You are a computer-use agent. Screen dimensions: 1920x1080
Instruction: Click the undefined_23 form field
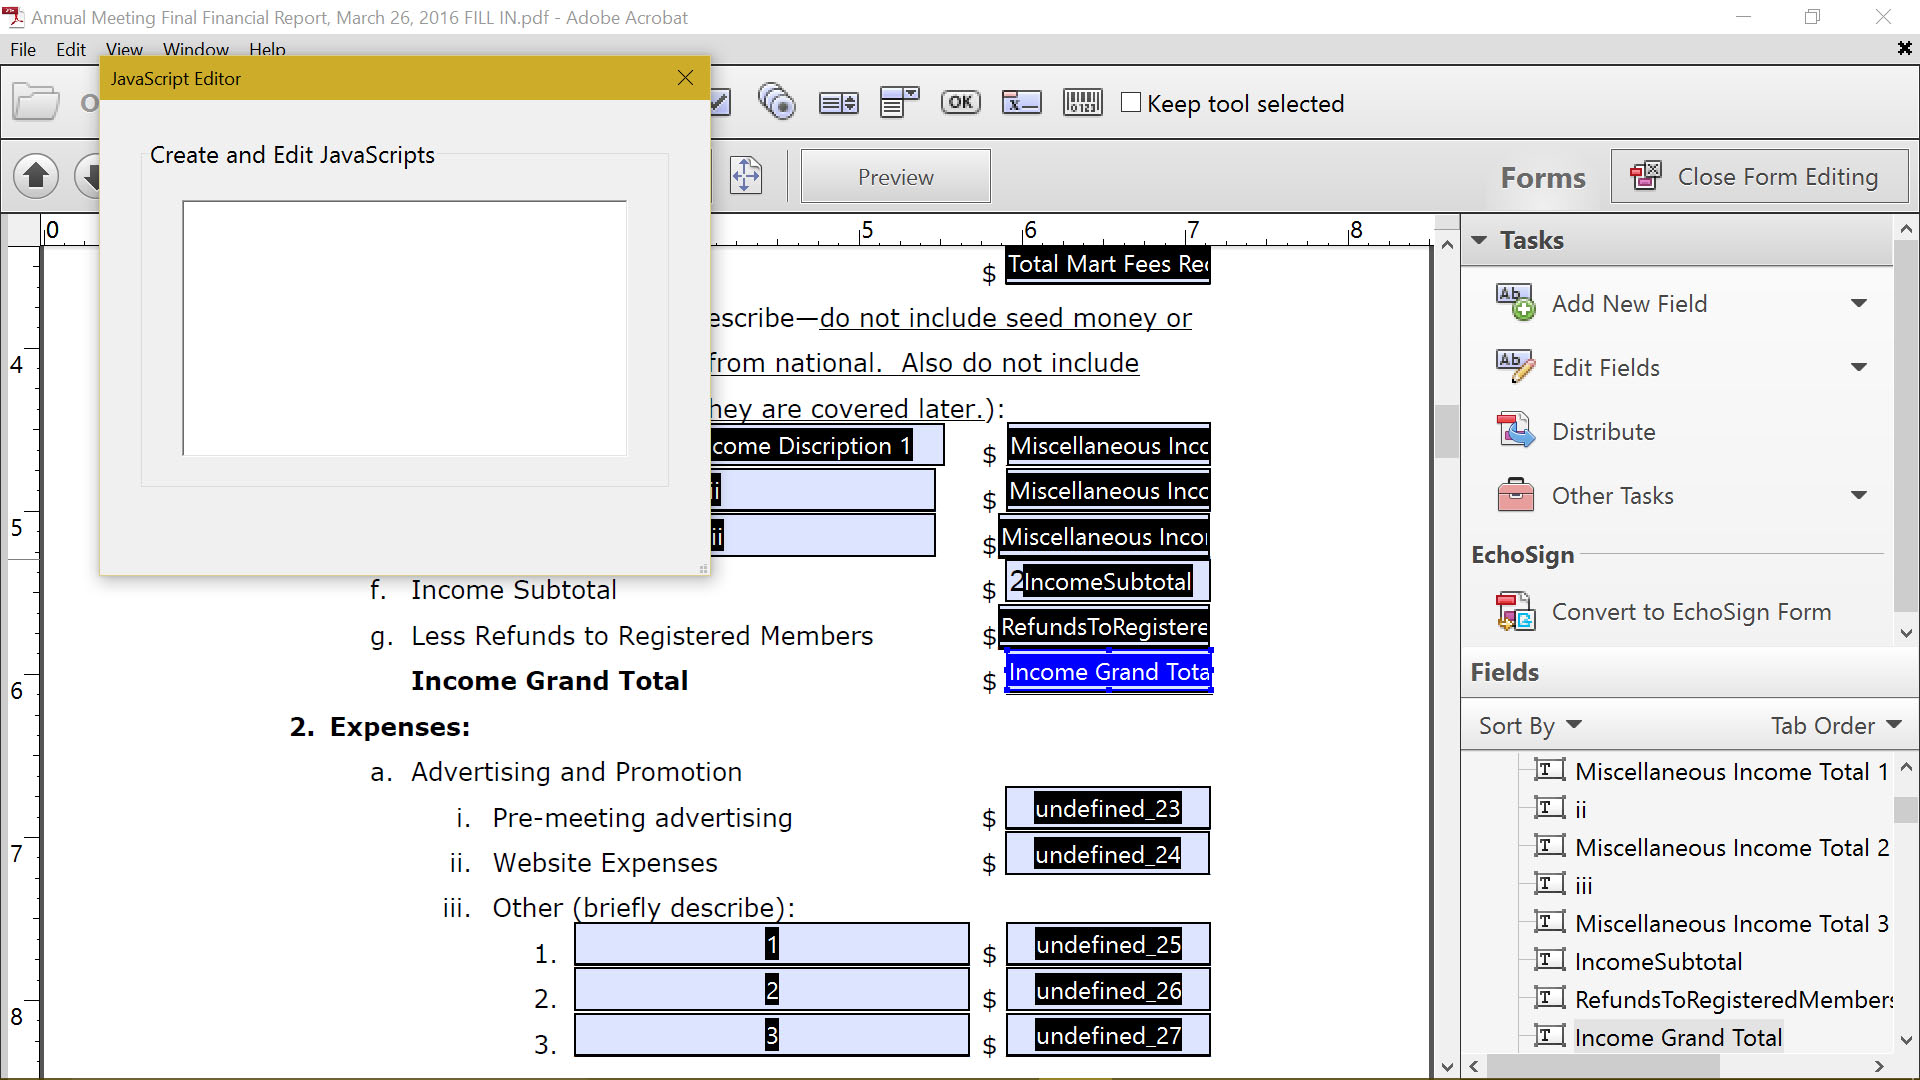pyautogui.click(x=1107, y=808)
